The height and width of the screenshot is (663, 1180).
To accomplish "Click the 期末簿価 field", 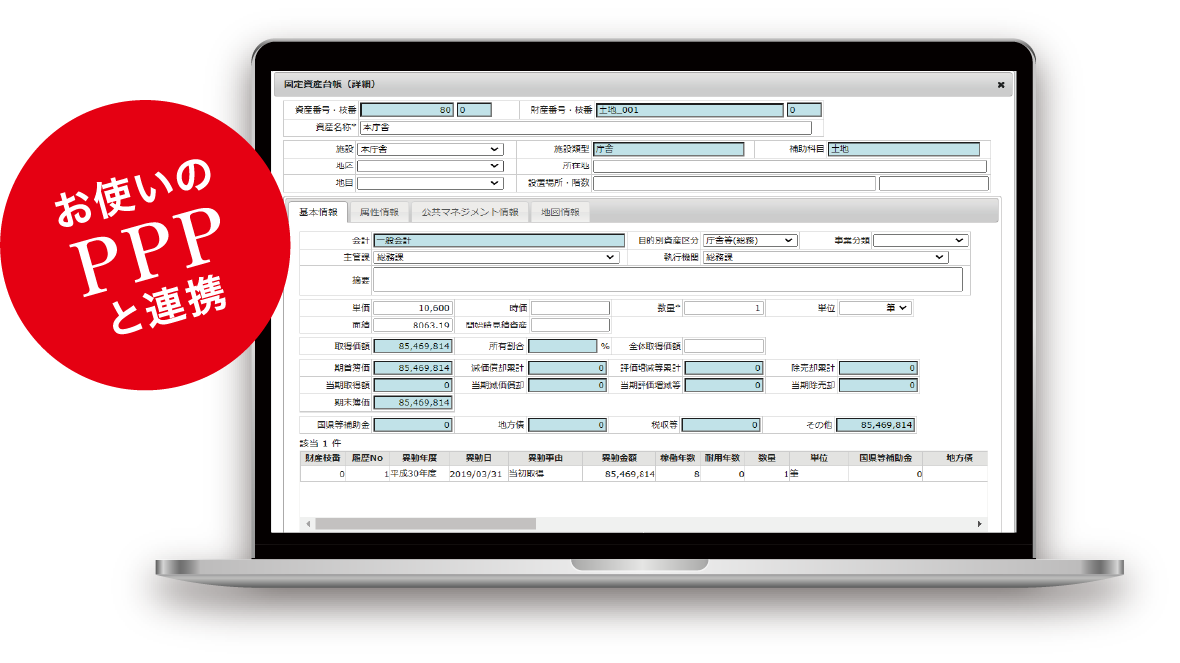I will pos(412,403).
